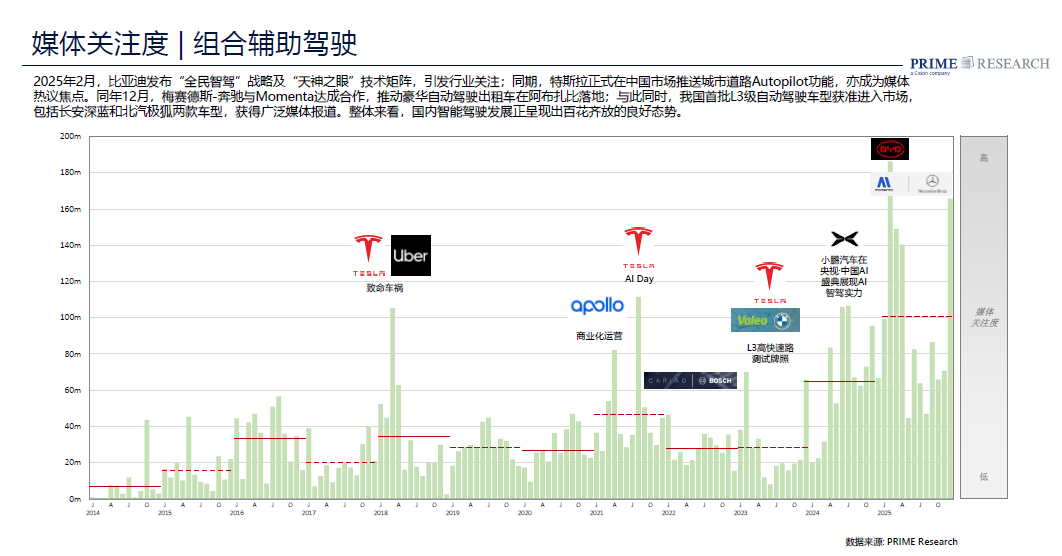Viewport: 1062px width, 556px height.
Task: Click the 小鹏汽车在央视·中国AI盛典 caption
Action: click(844, 276)
